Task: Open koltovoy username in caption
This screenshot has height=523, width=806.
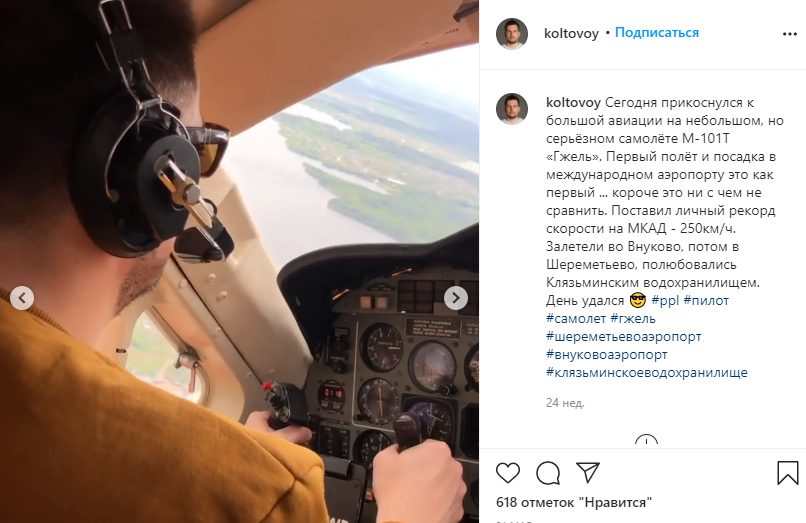Action: tap(573, 102)
